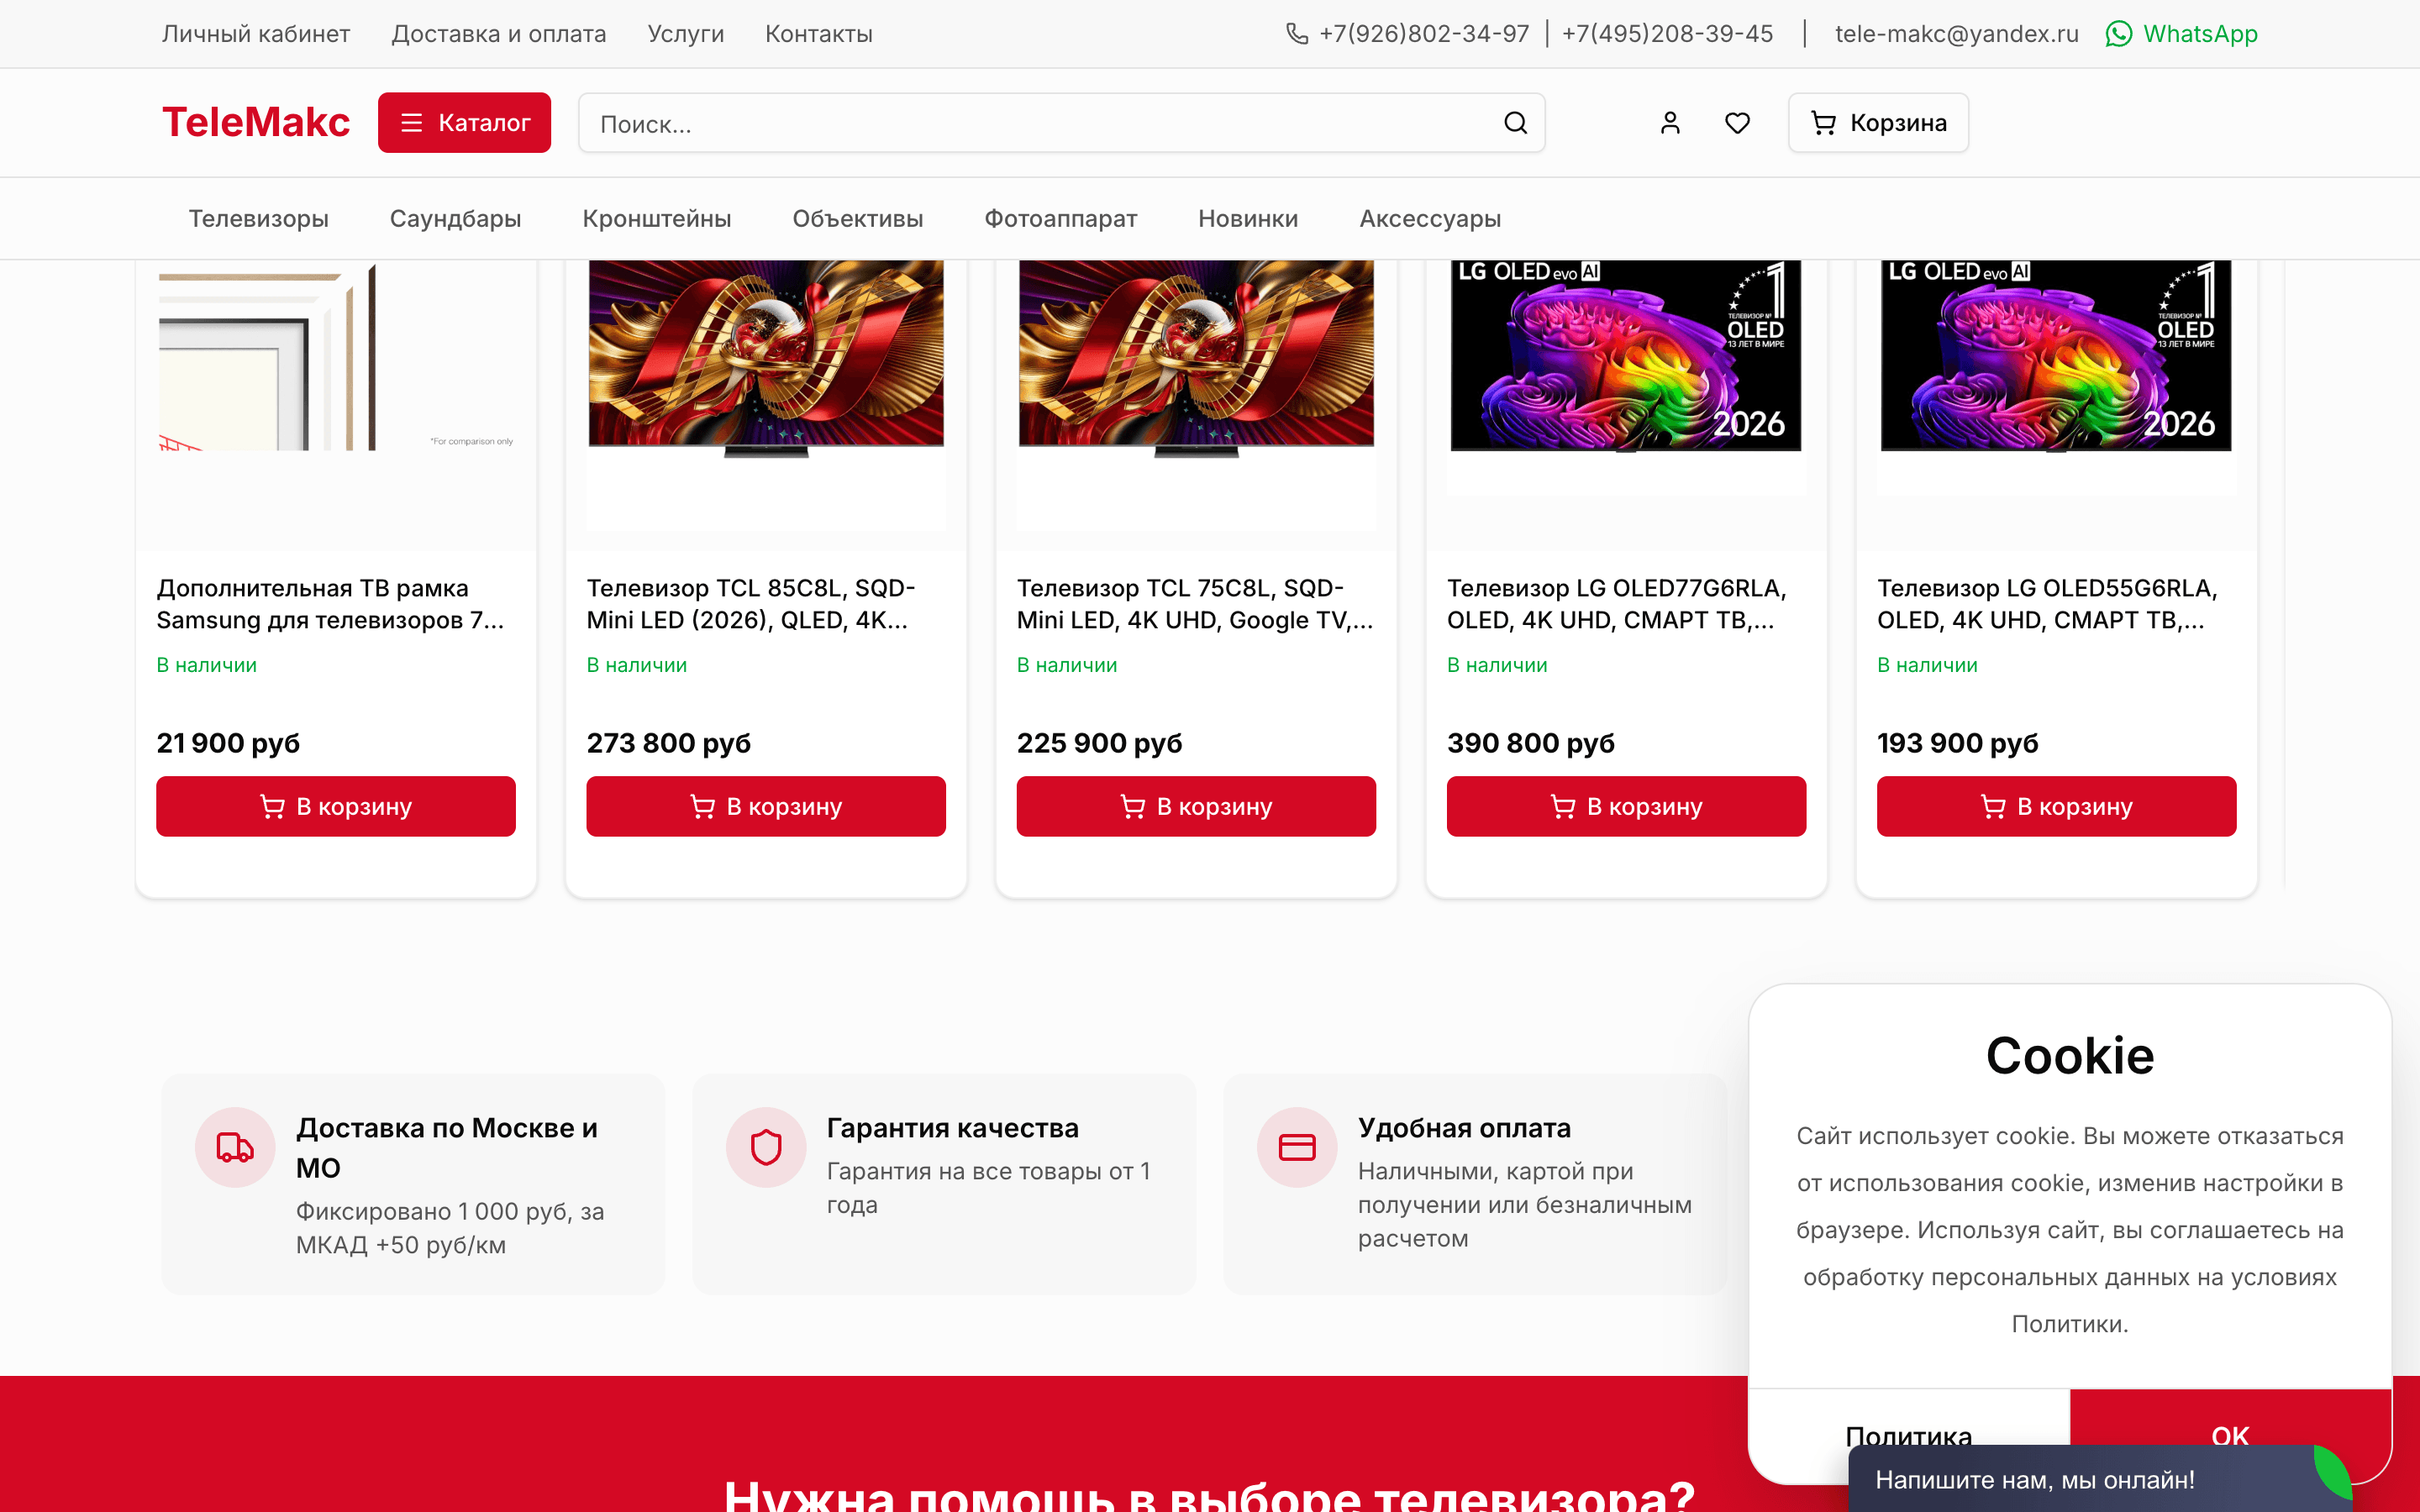This screenshot has height=1512, width=2420.
Task: Open Телевизор TCL 85C8L title
Action: tap(751, 604)
